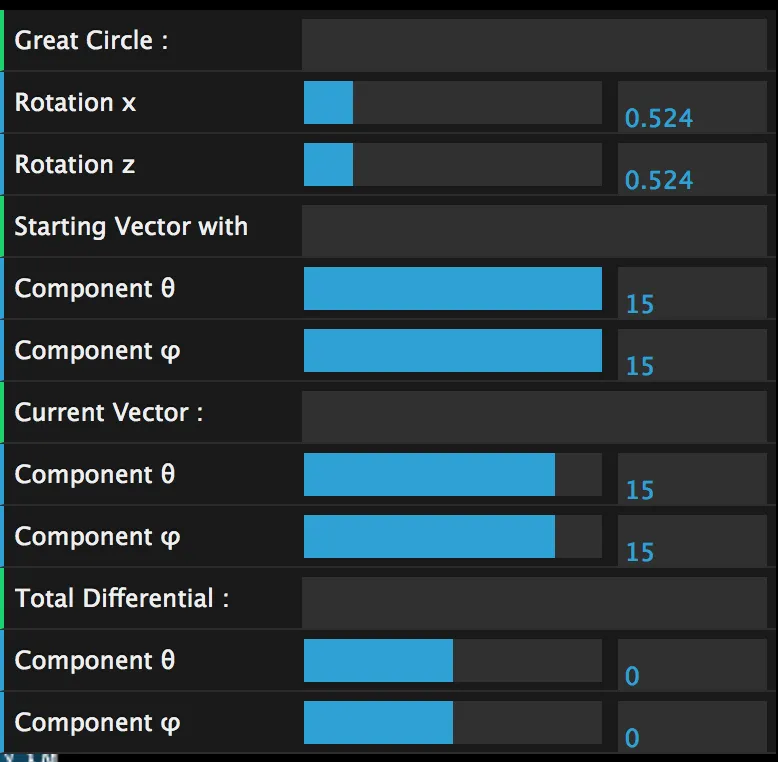Click the empty Great Circle text field

click(x=534, y=42)
